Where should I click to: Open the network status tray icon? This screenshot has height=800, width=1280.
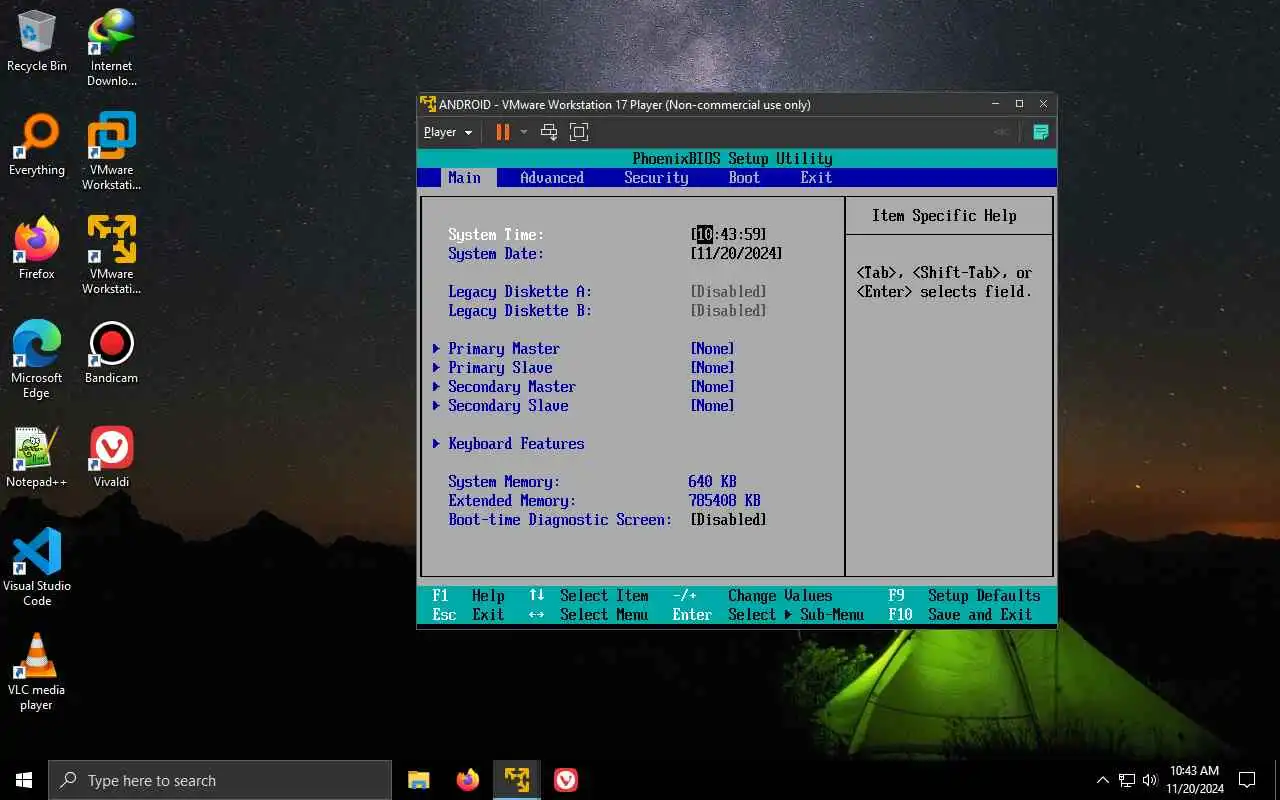coord(1127,780)
